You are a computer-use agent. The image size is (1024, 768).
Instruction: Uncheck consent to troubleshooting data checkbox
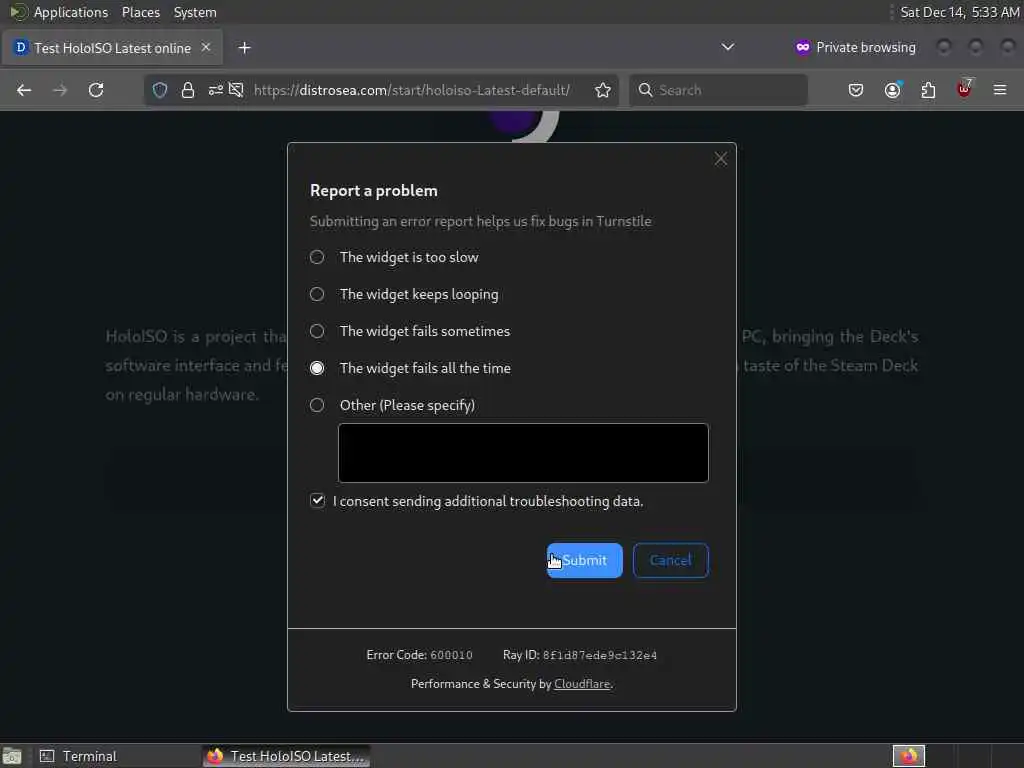tap(317, 501)
